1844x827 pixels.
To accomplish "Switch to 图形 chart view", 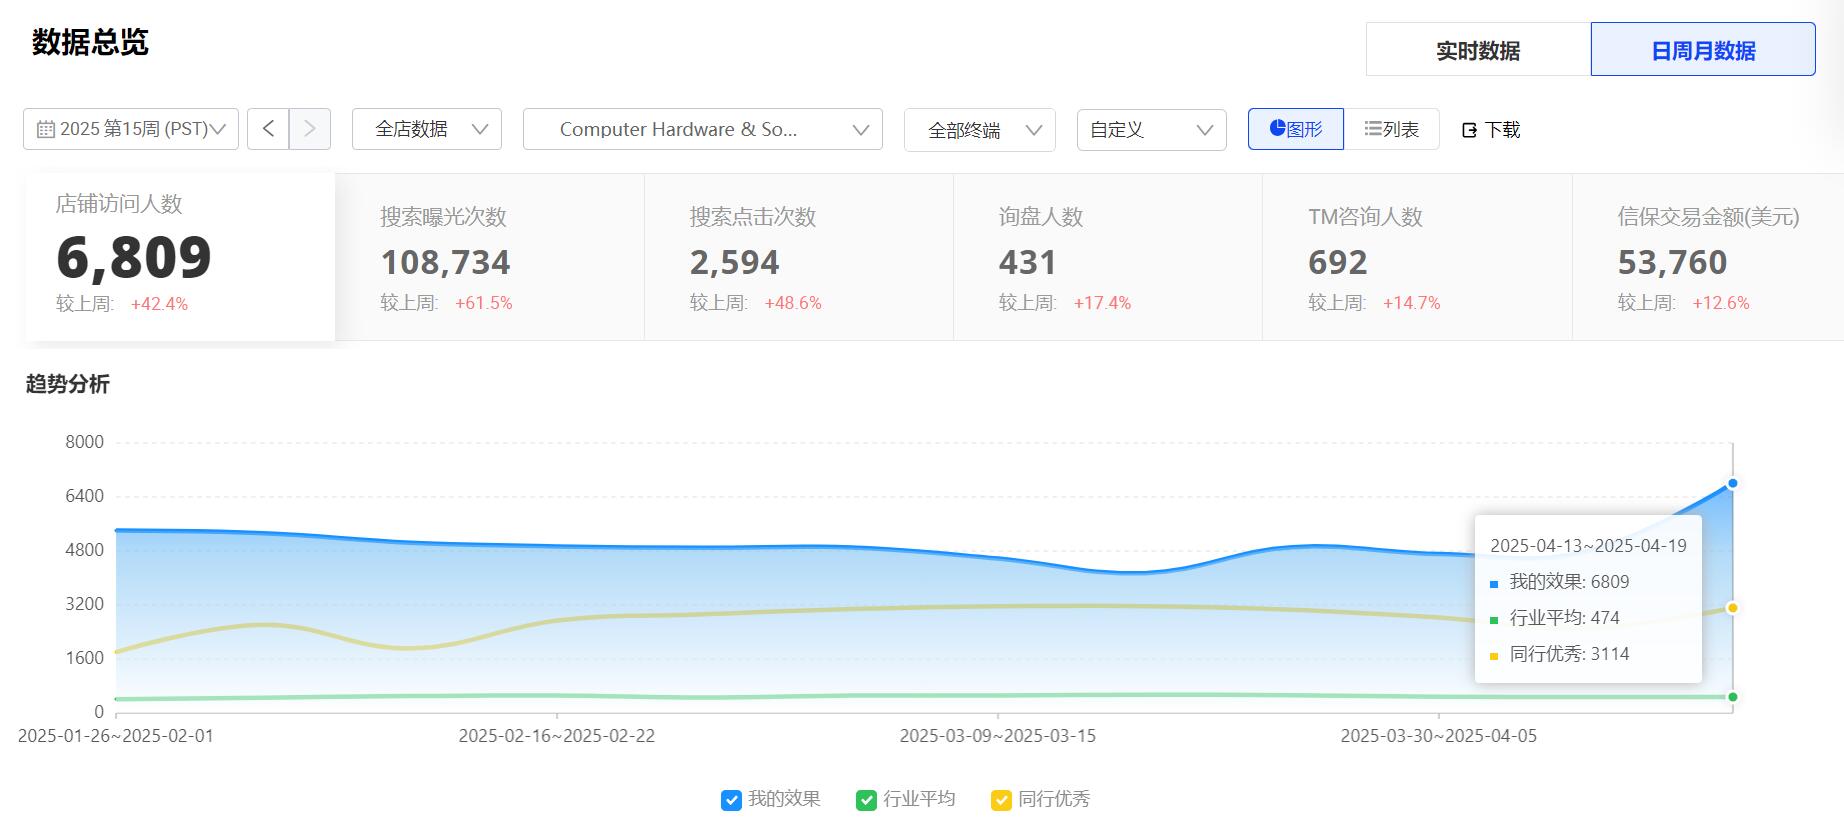I will point(1295,129).
